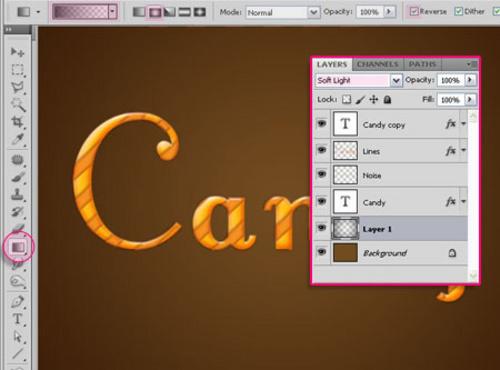Expand the toolbar with double arrows
500x370 pixels.
pyautogui.click(x=9, y=30)
